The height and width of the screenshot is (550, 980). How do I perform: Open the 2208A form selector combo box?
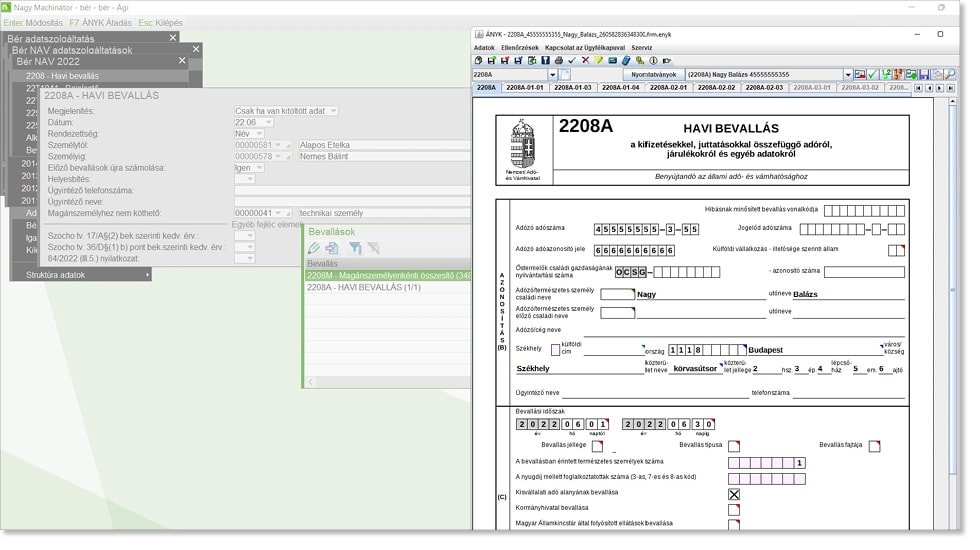552,75
